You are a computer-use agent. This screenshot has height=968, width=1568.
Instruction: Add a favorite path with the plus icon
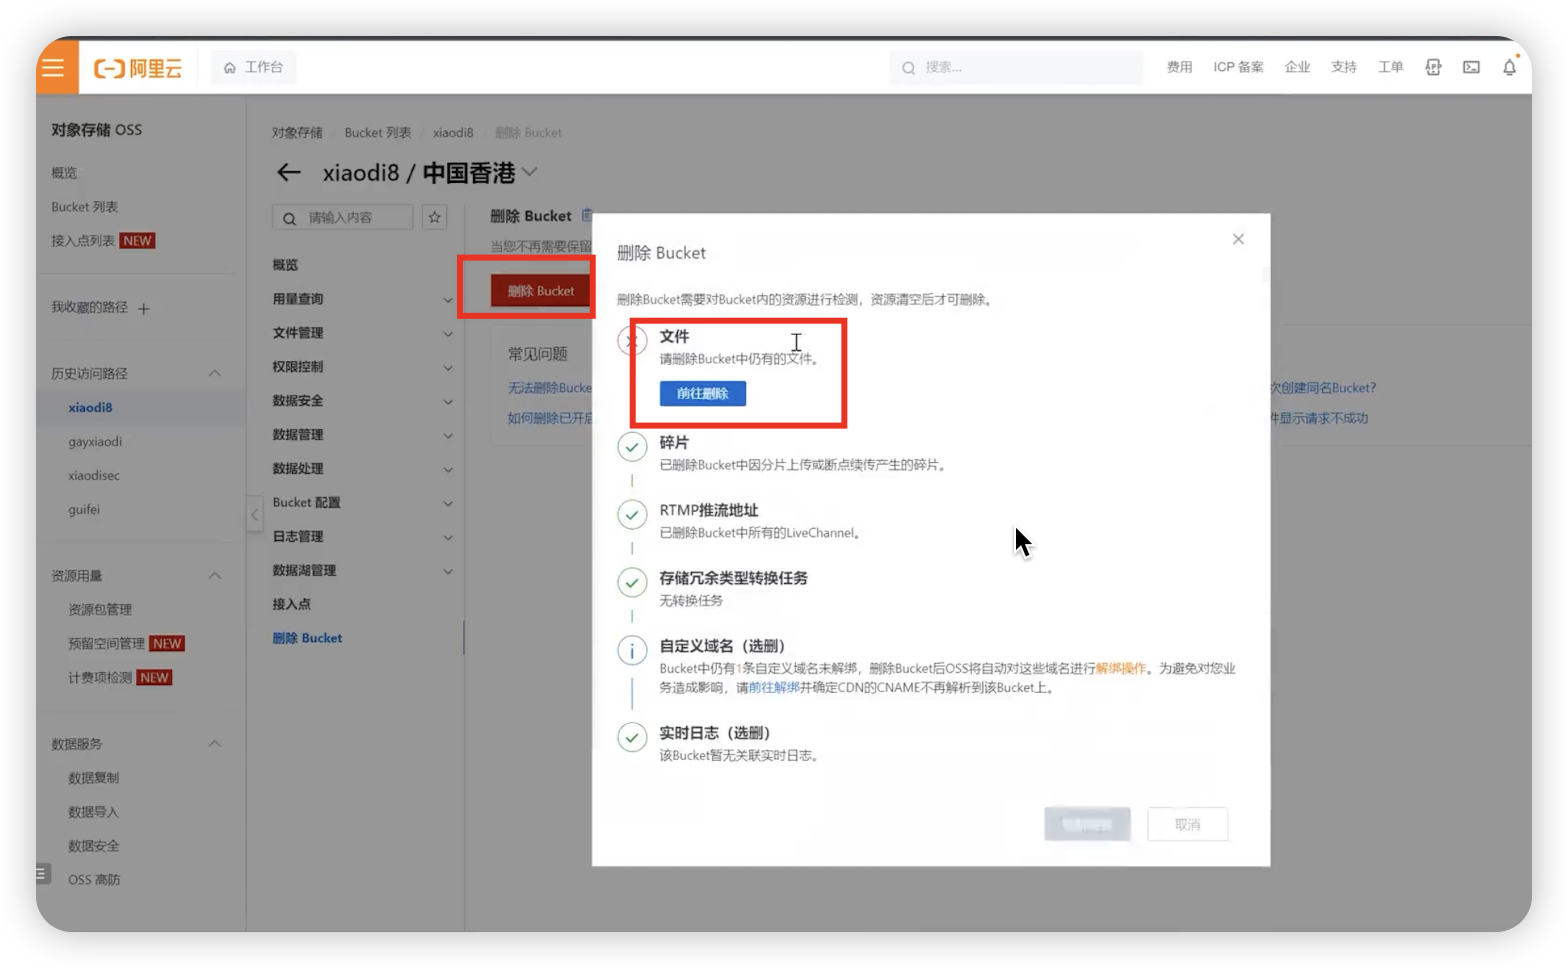(143, 309)
